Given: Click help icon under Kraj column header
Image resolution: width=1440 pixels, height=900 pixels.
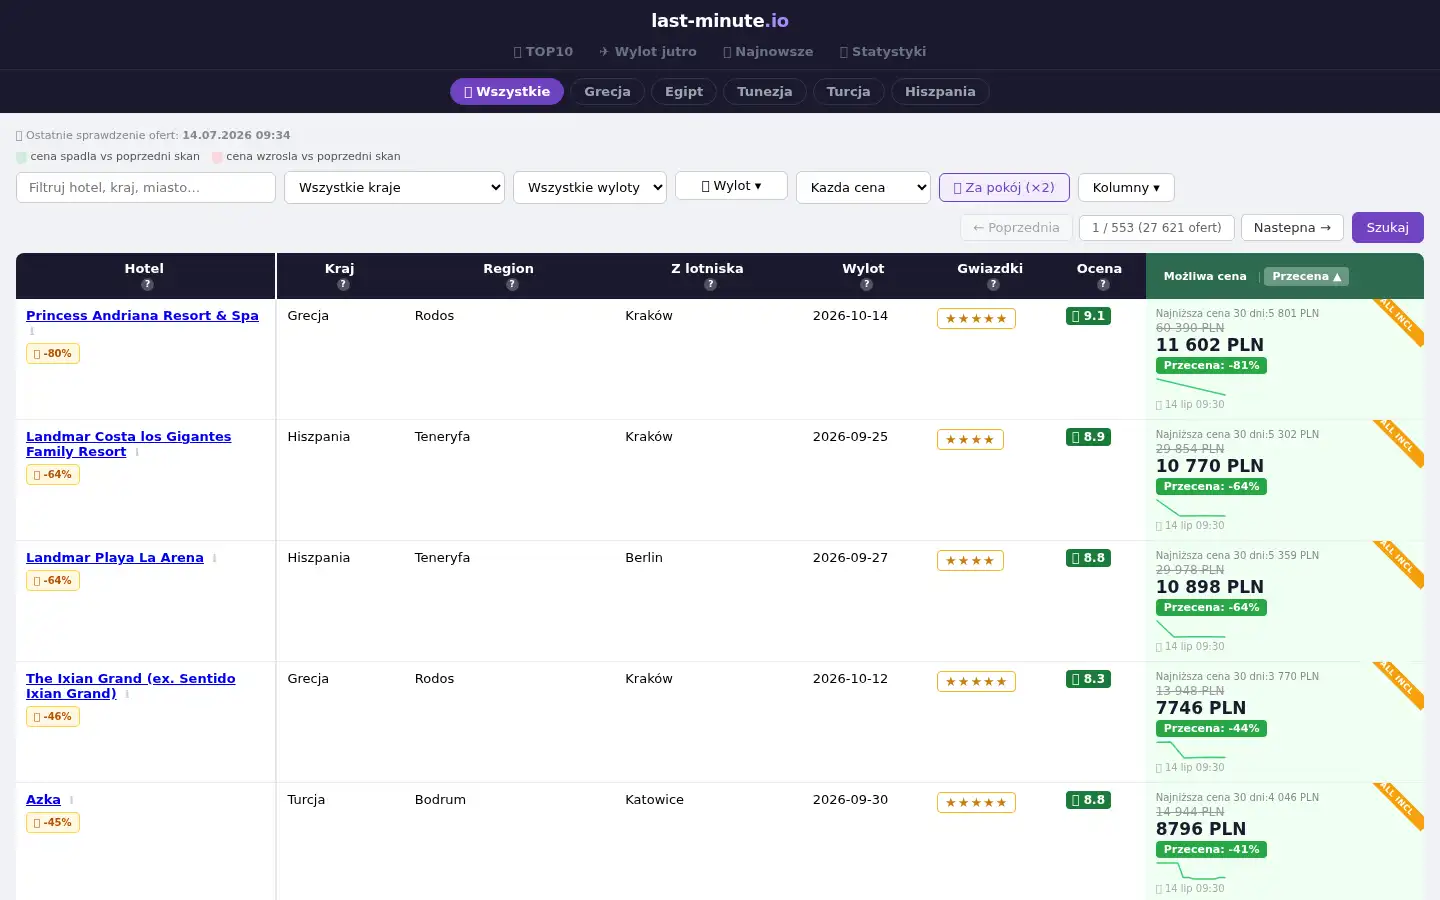Looking at the screenshot, I should [343, 285].
